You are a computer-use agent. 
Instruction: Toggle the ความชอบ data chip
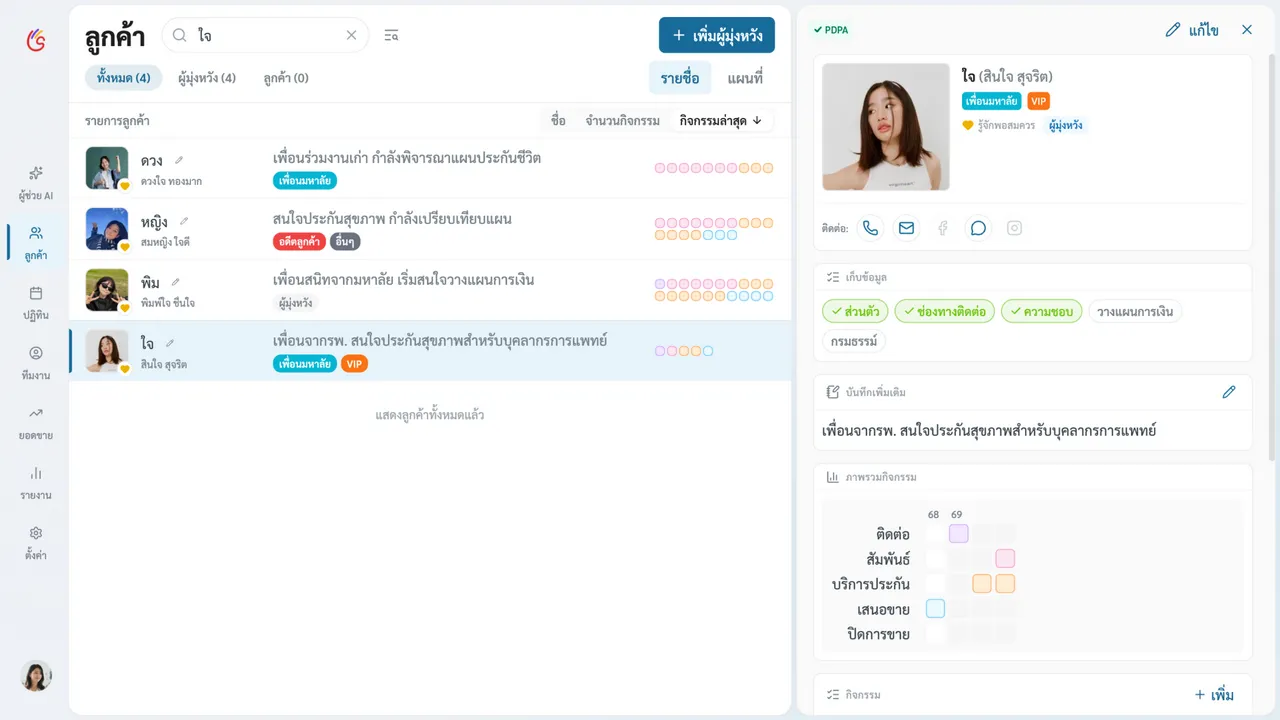pyautogui.click(x=1041, y=312)
